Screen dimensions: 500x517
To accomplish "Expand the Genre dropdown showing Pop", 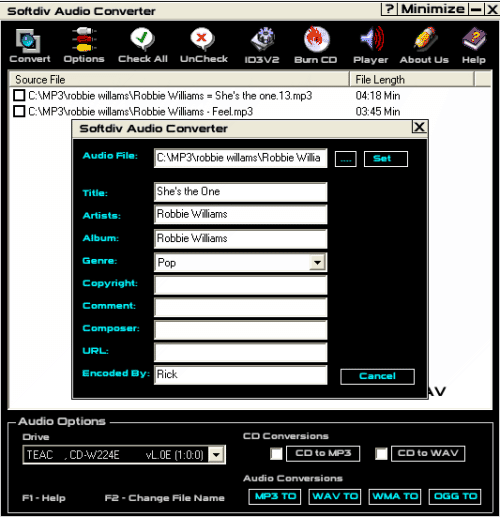I will [317, 262].
